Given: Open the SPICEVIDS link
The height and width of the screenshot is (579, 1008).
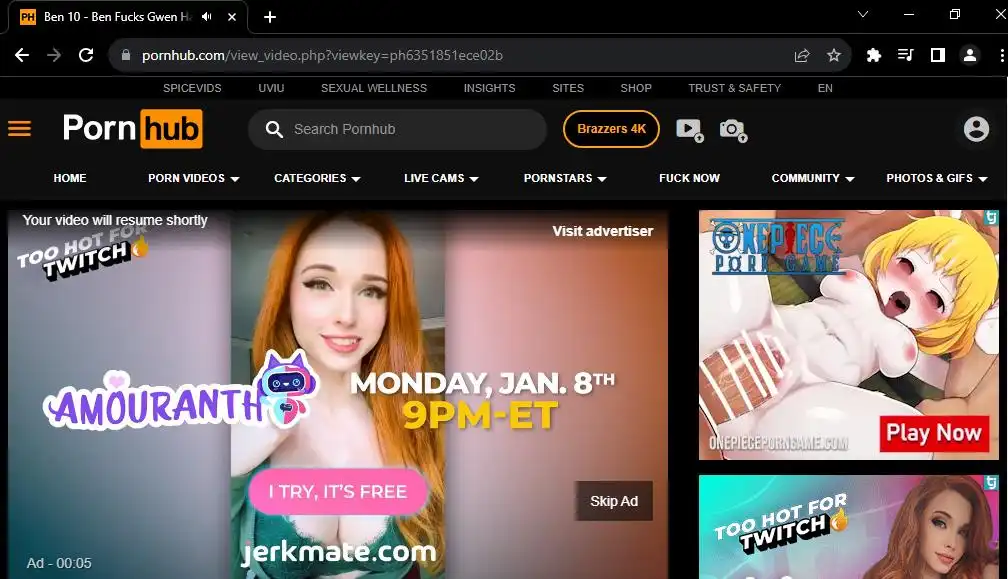Looking at the screenshot, I should [x=192, y=88].
